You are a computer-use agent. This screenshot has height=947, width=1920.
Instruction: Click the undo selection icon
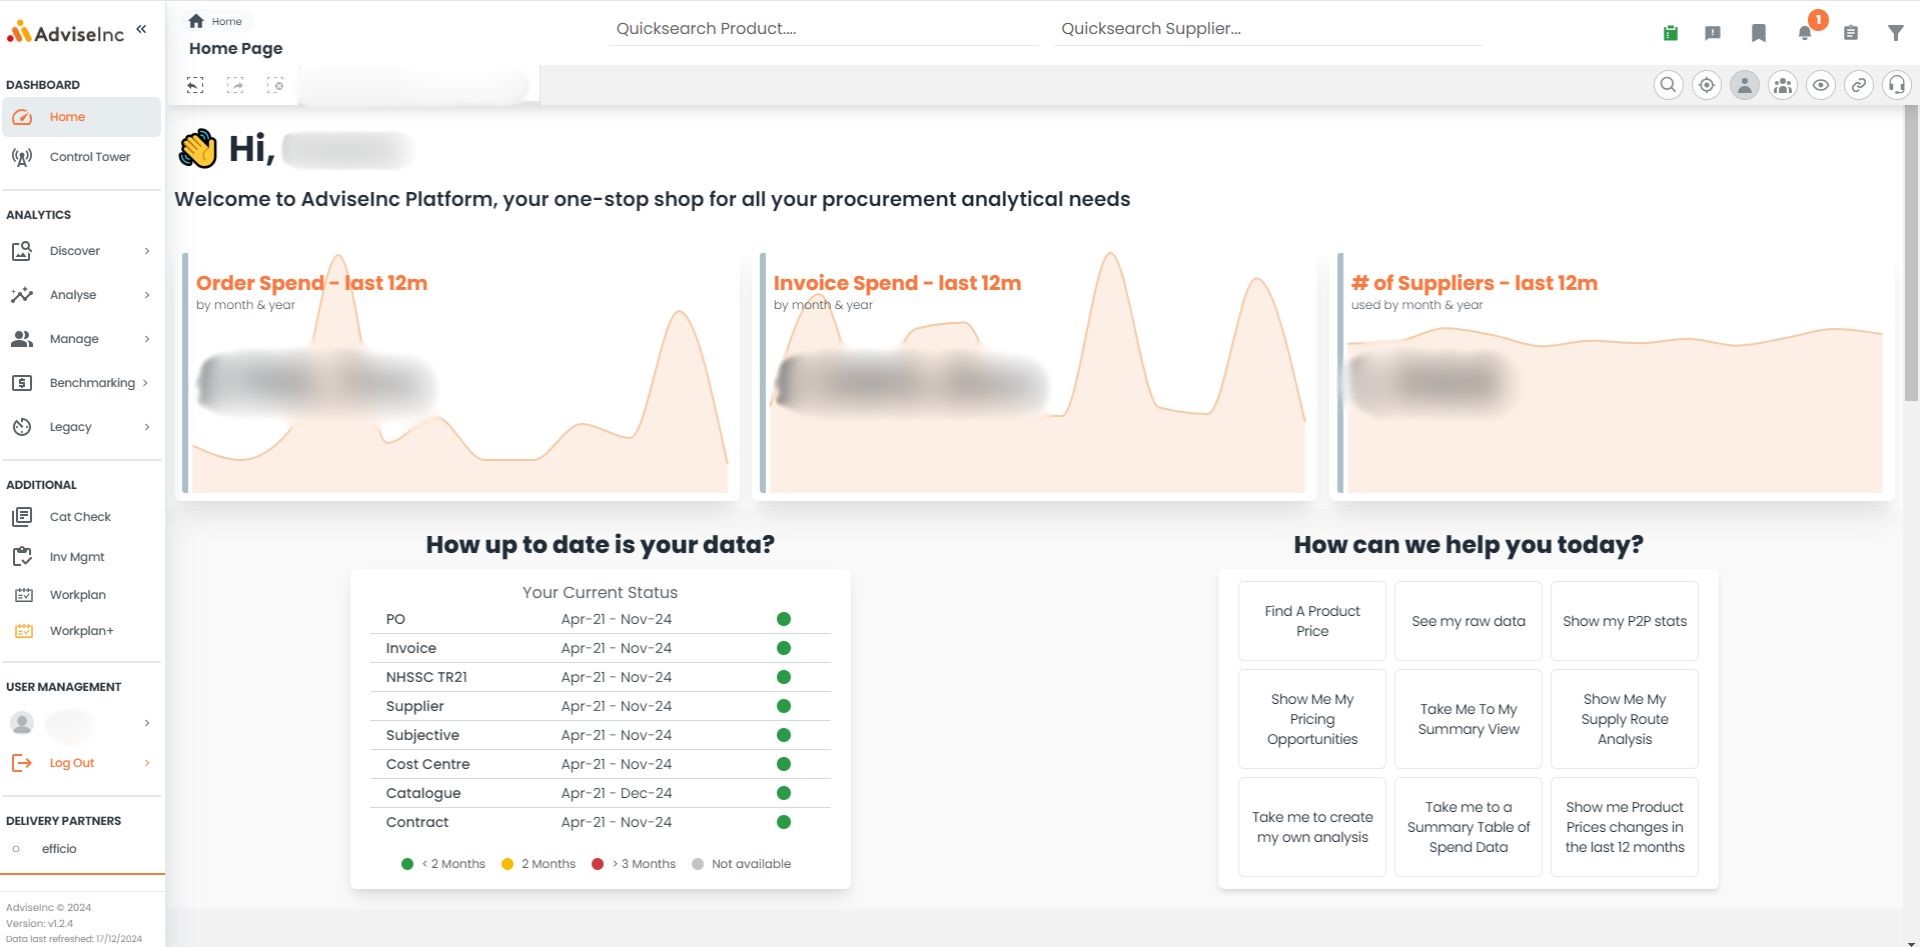tap(196, 86)
